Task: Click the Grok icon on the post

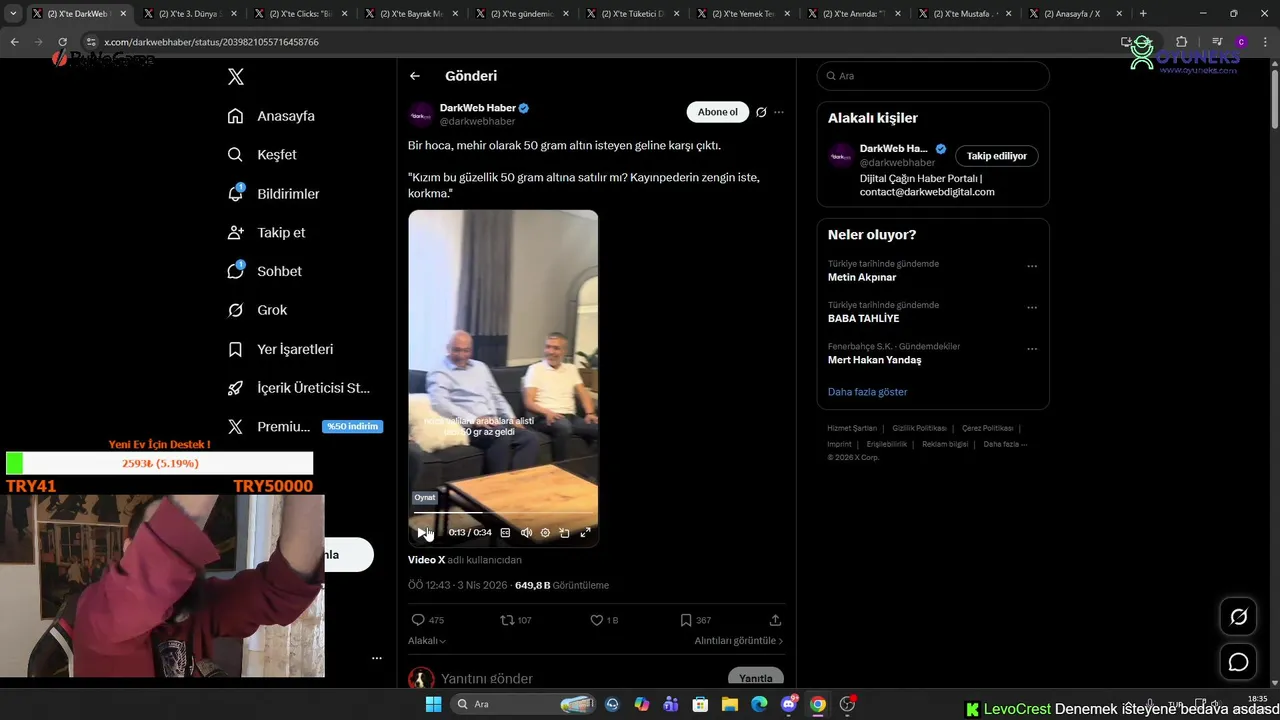Action: [761, 112]
